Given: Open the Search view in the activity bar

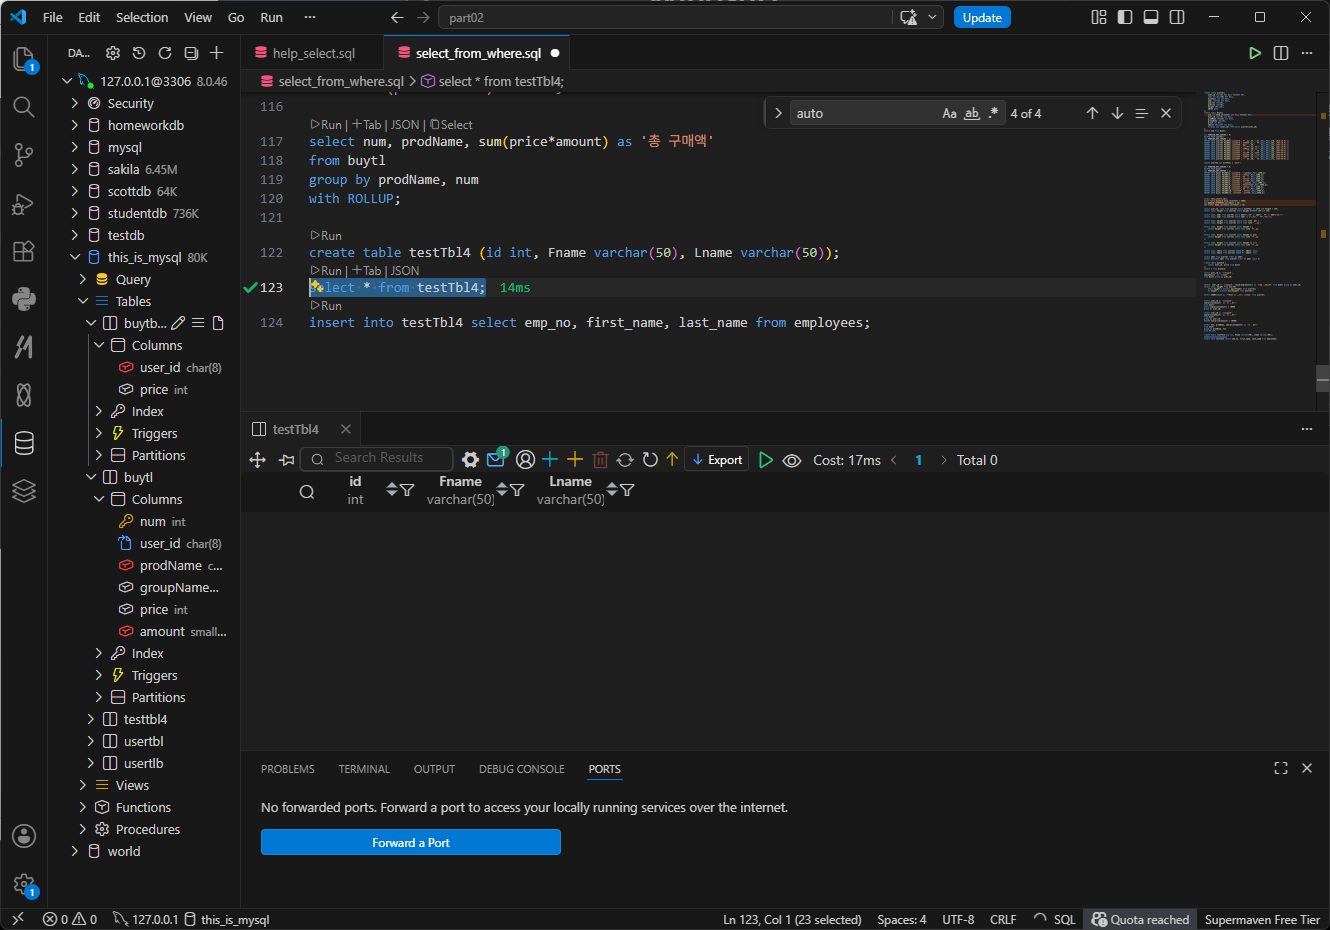Looking at the screenshot, I should [x=24, y=107].
